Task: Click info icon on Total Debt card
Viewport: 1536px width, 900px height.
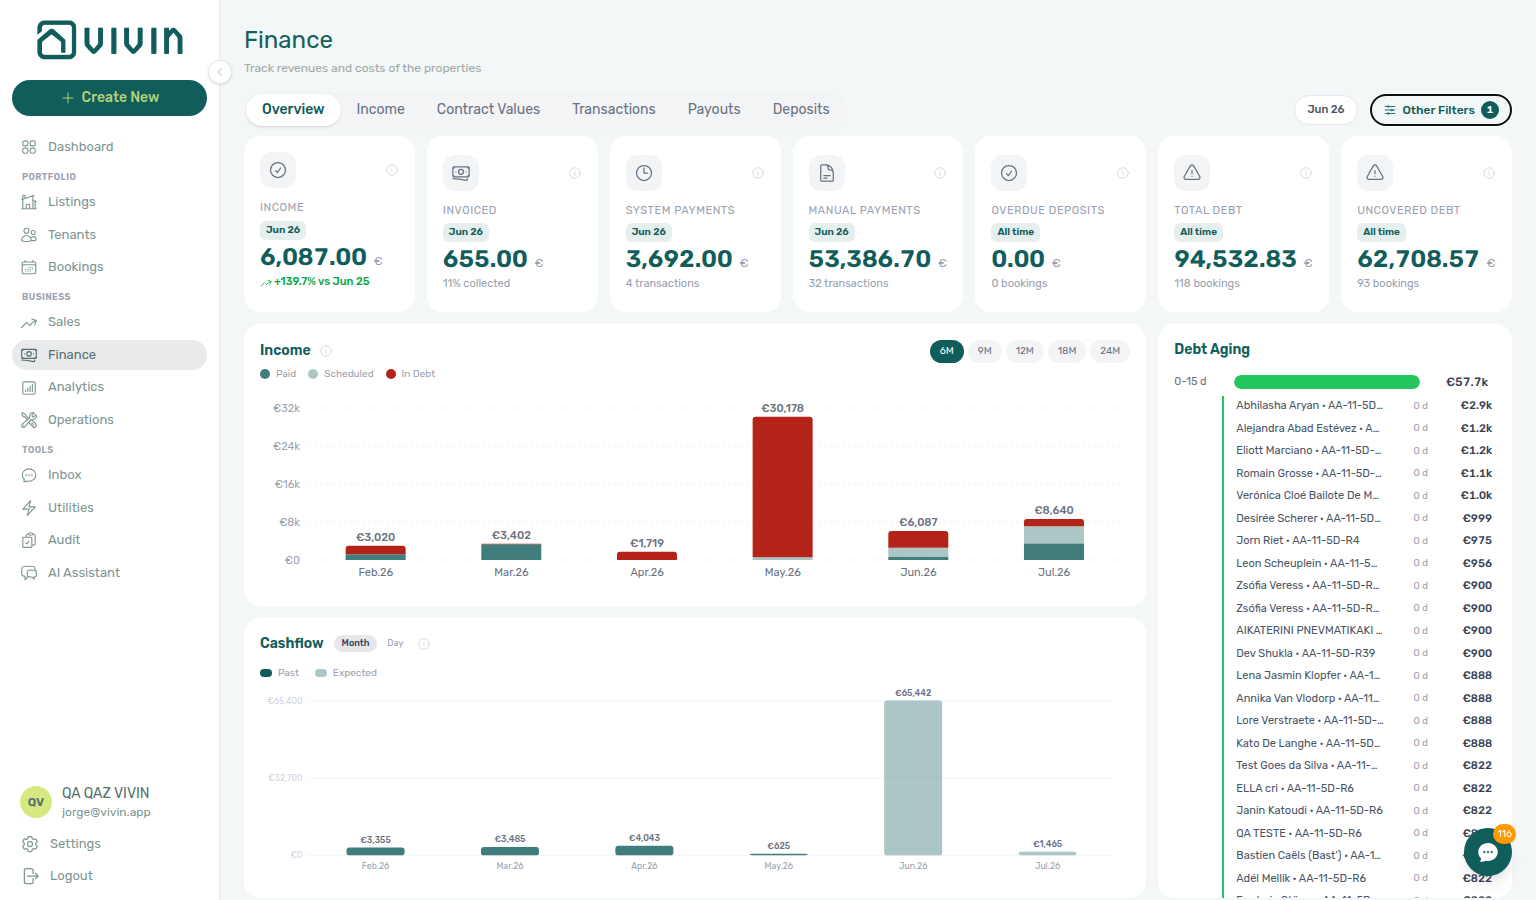Action: pyautogui.click(x=1306, y=173)
